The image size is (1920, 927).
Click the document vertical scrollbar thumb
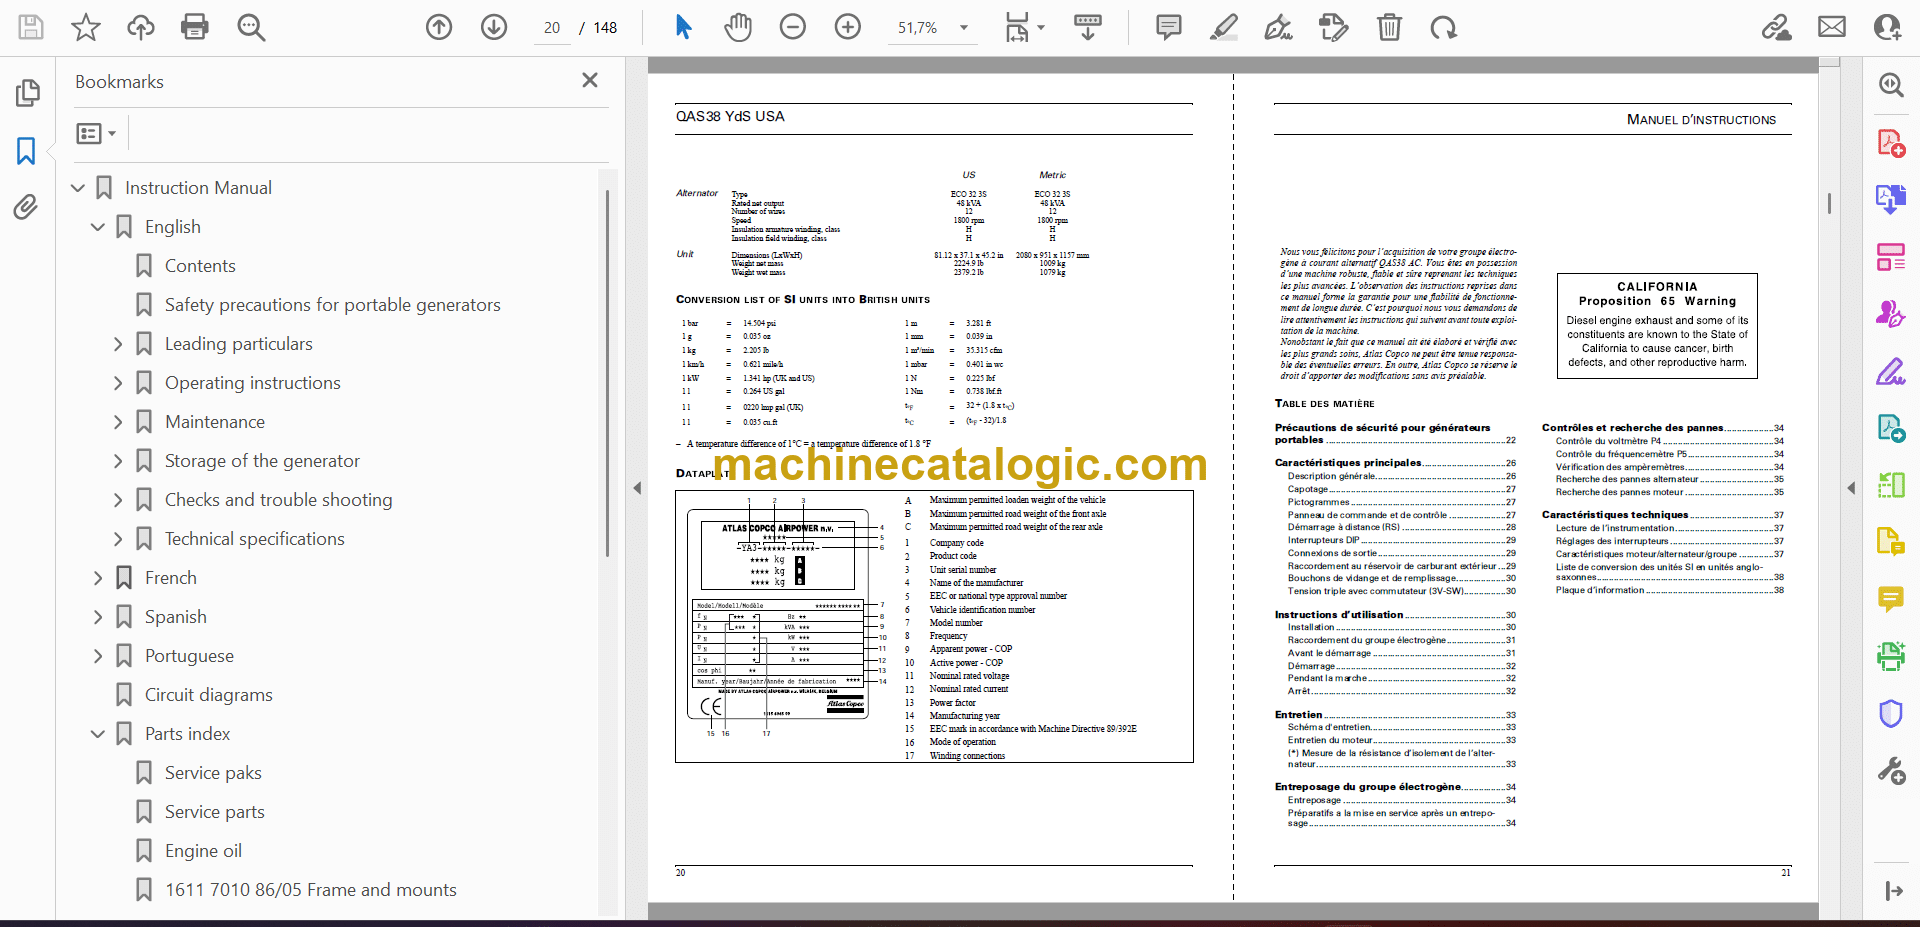pyautogui.click(x=1829, y=203)
